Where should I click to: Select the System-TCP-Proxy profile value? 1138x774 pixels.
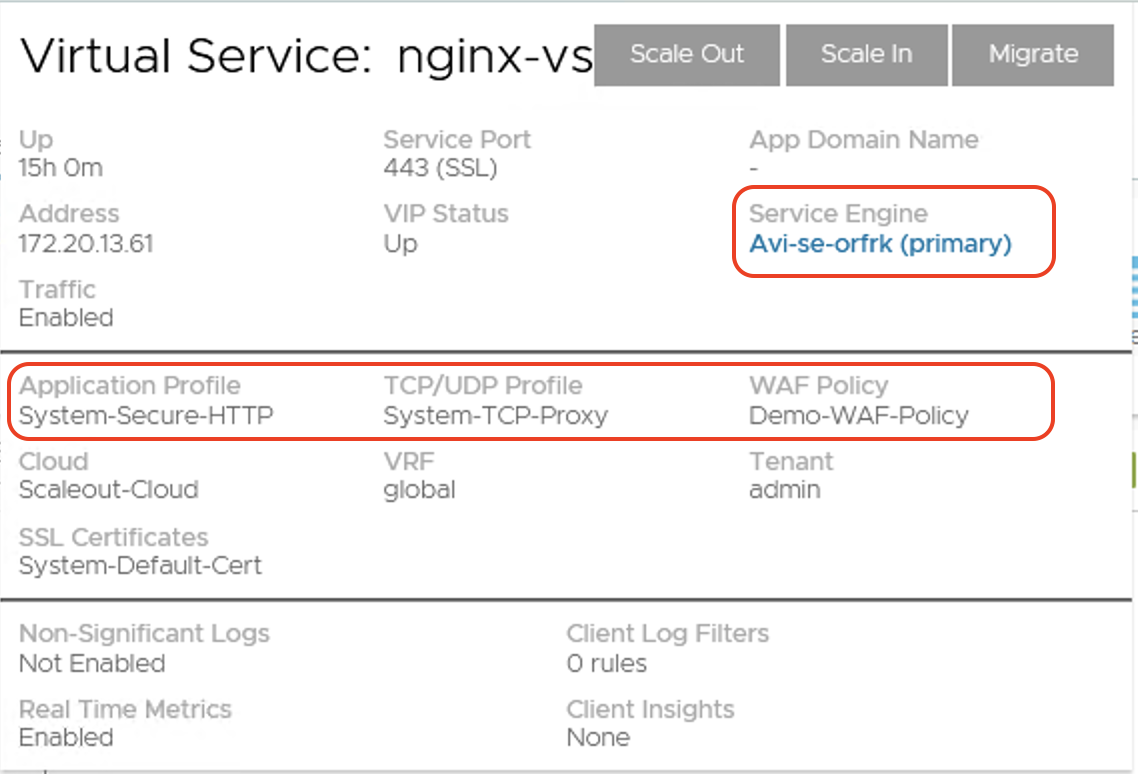tap(496, 416)
